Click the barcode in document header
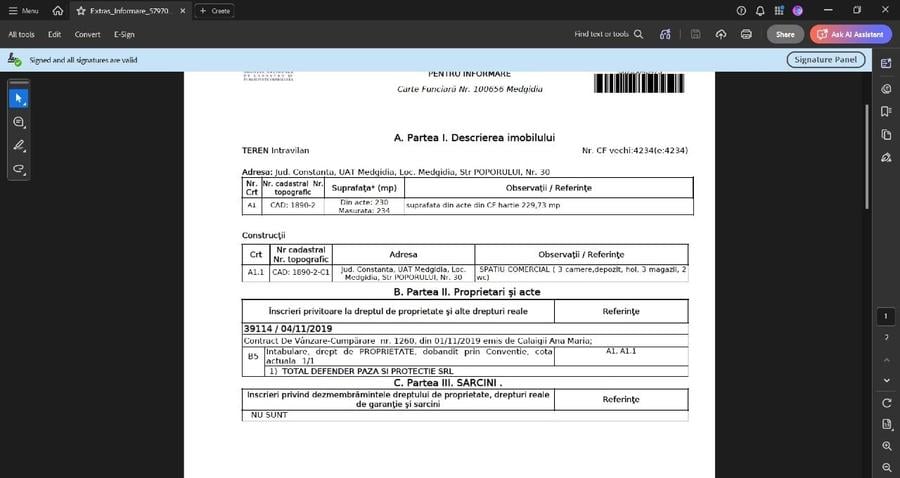Screen dimensions: 900x478 coord(639,83)
